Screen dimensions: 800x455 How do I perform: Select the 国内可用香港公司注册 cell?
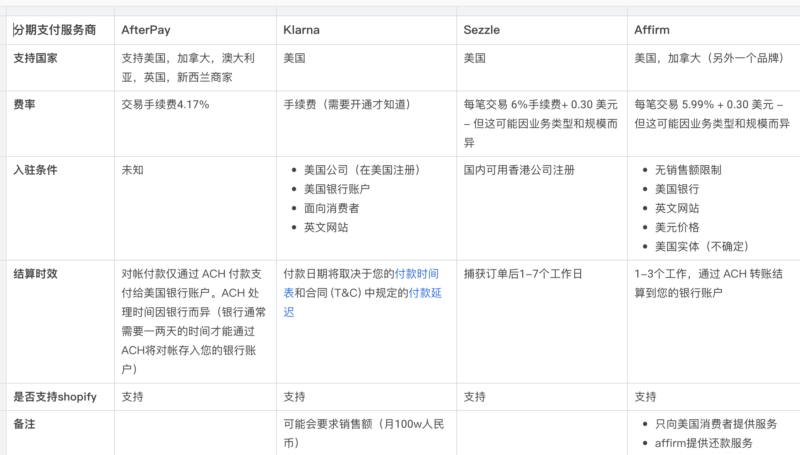point(542,209)
